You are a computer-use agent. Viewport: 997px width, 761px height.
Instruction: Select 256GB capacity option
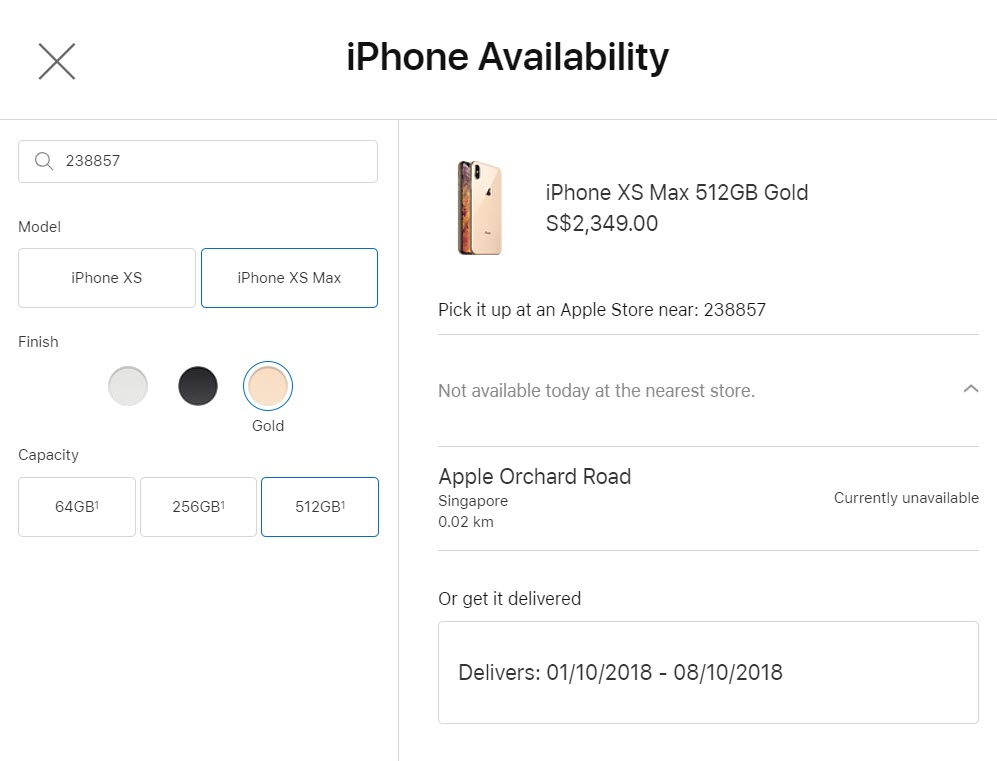pyautogui.click(x=198, y=507)
